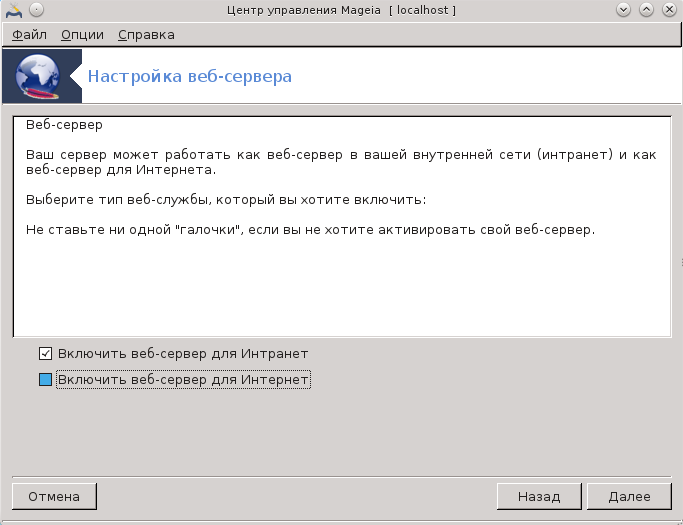This screenshot has width=683, height=525.
Task: Click the Настройка веб-сервера heading
Action: 190,76
